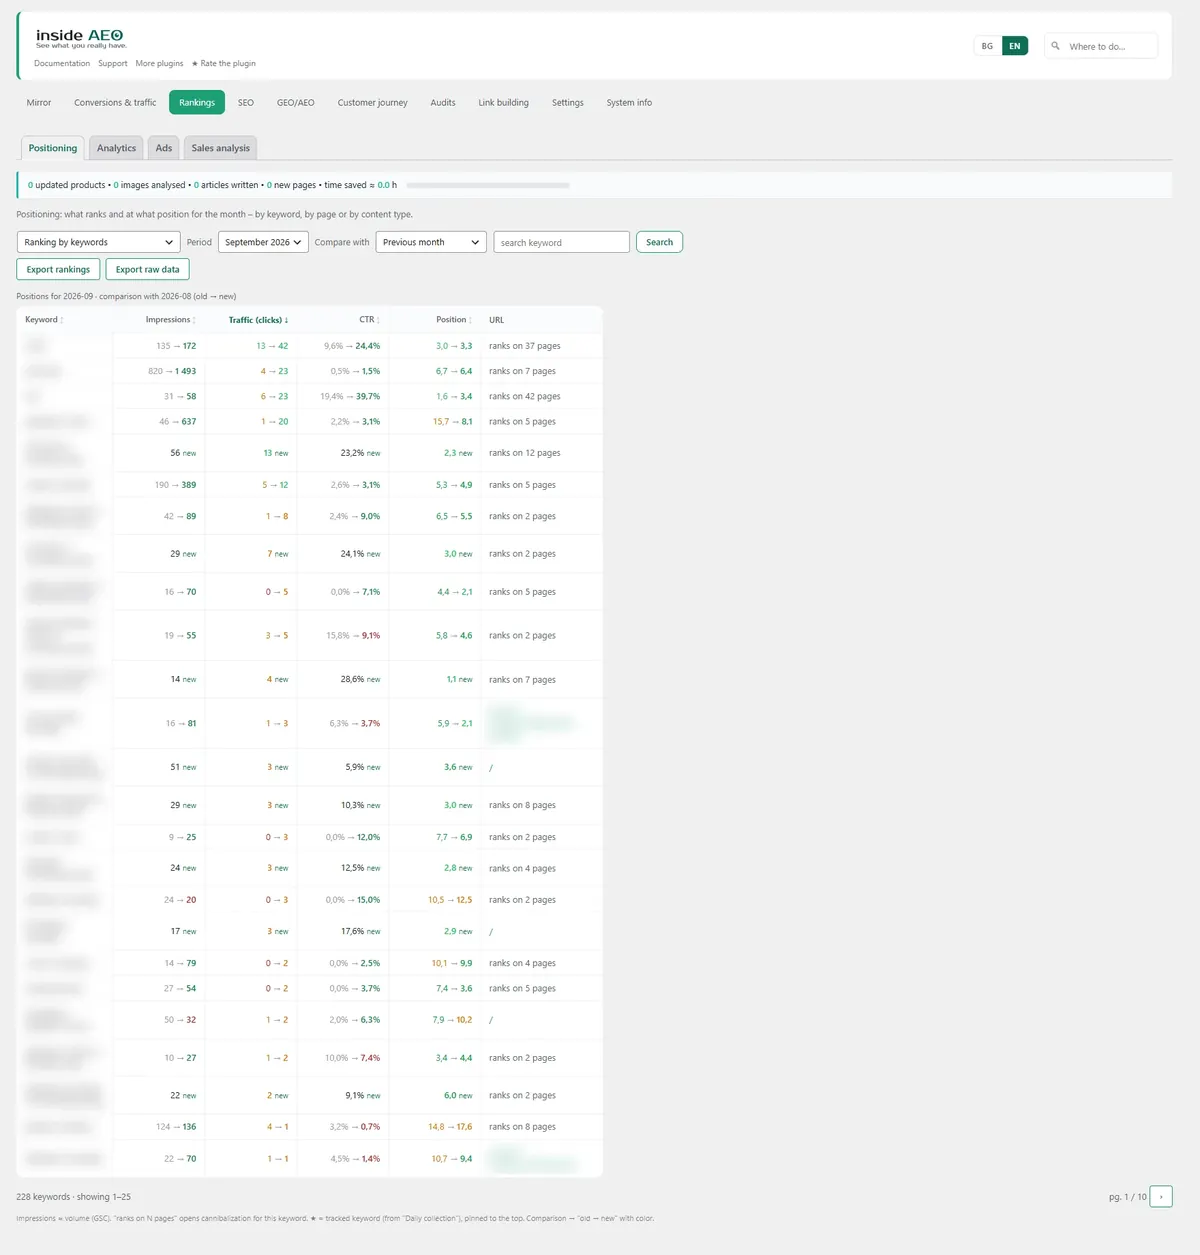
Task: Select the Positioning tab
Action: [x=53, y=148]
